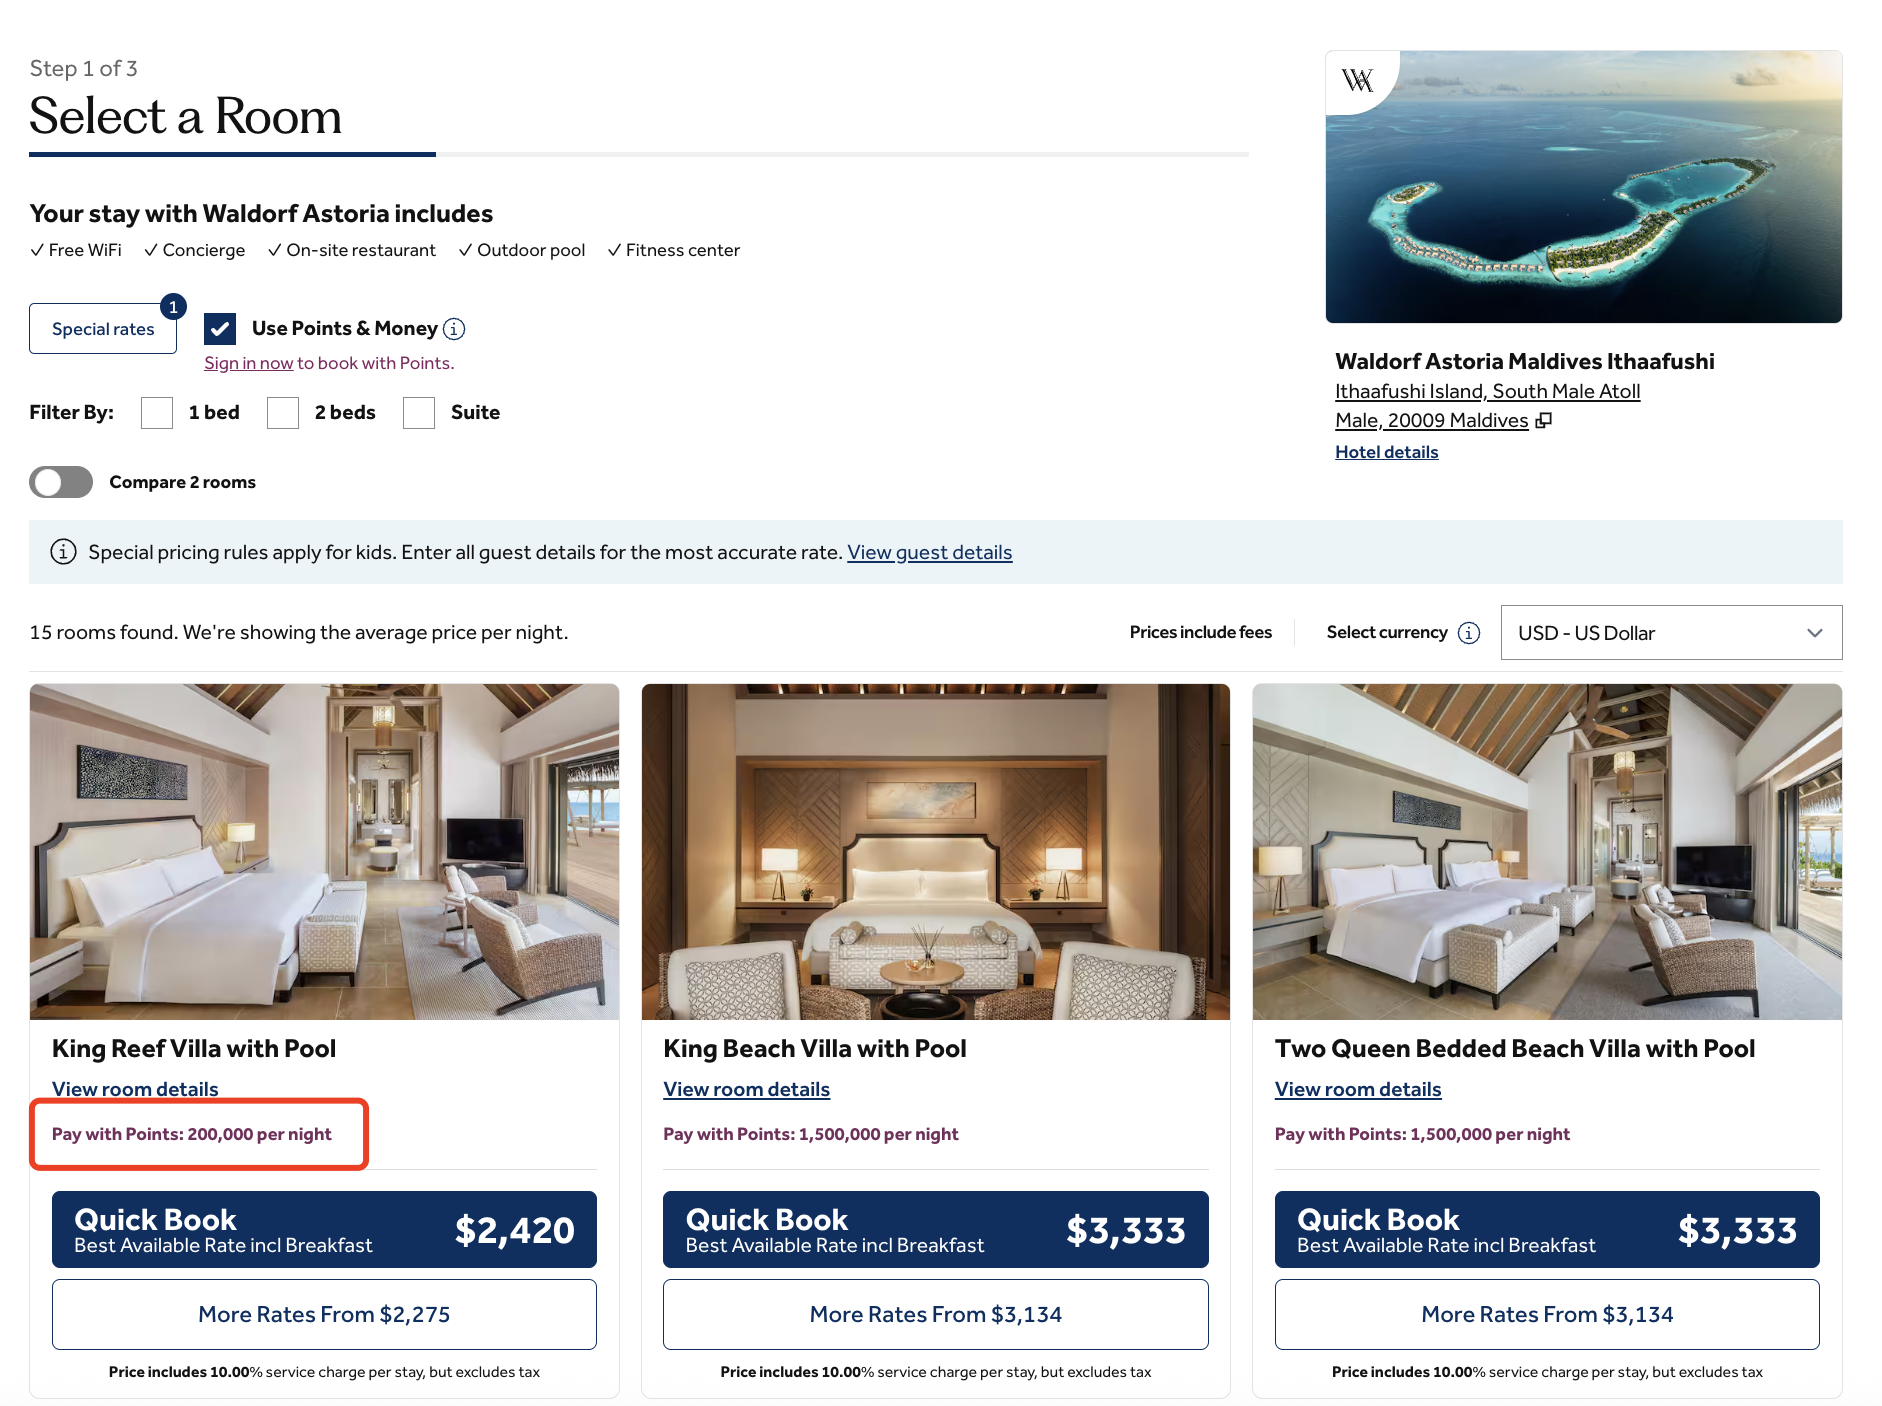Click the Points & Money info icon
This screenshot has width=1882, height=1406.
point(454,329)
